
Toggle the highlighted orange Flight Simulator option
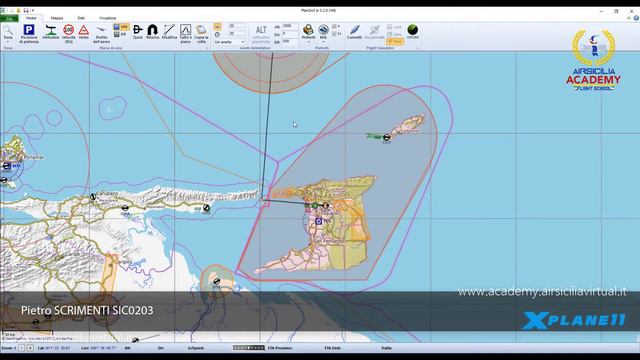(x=395, y=42)
